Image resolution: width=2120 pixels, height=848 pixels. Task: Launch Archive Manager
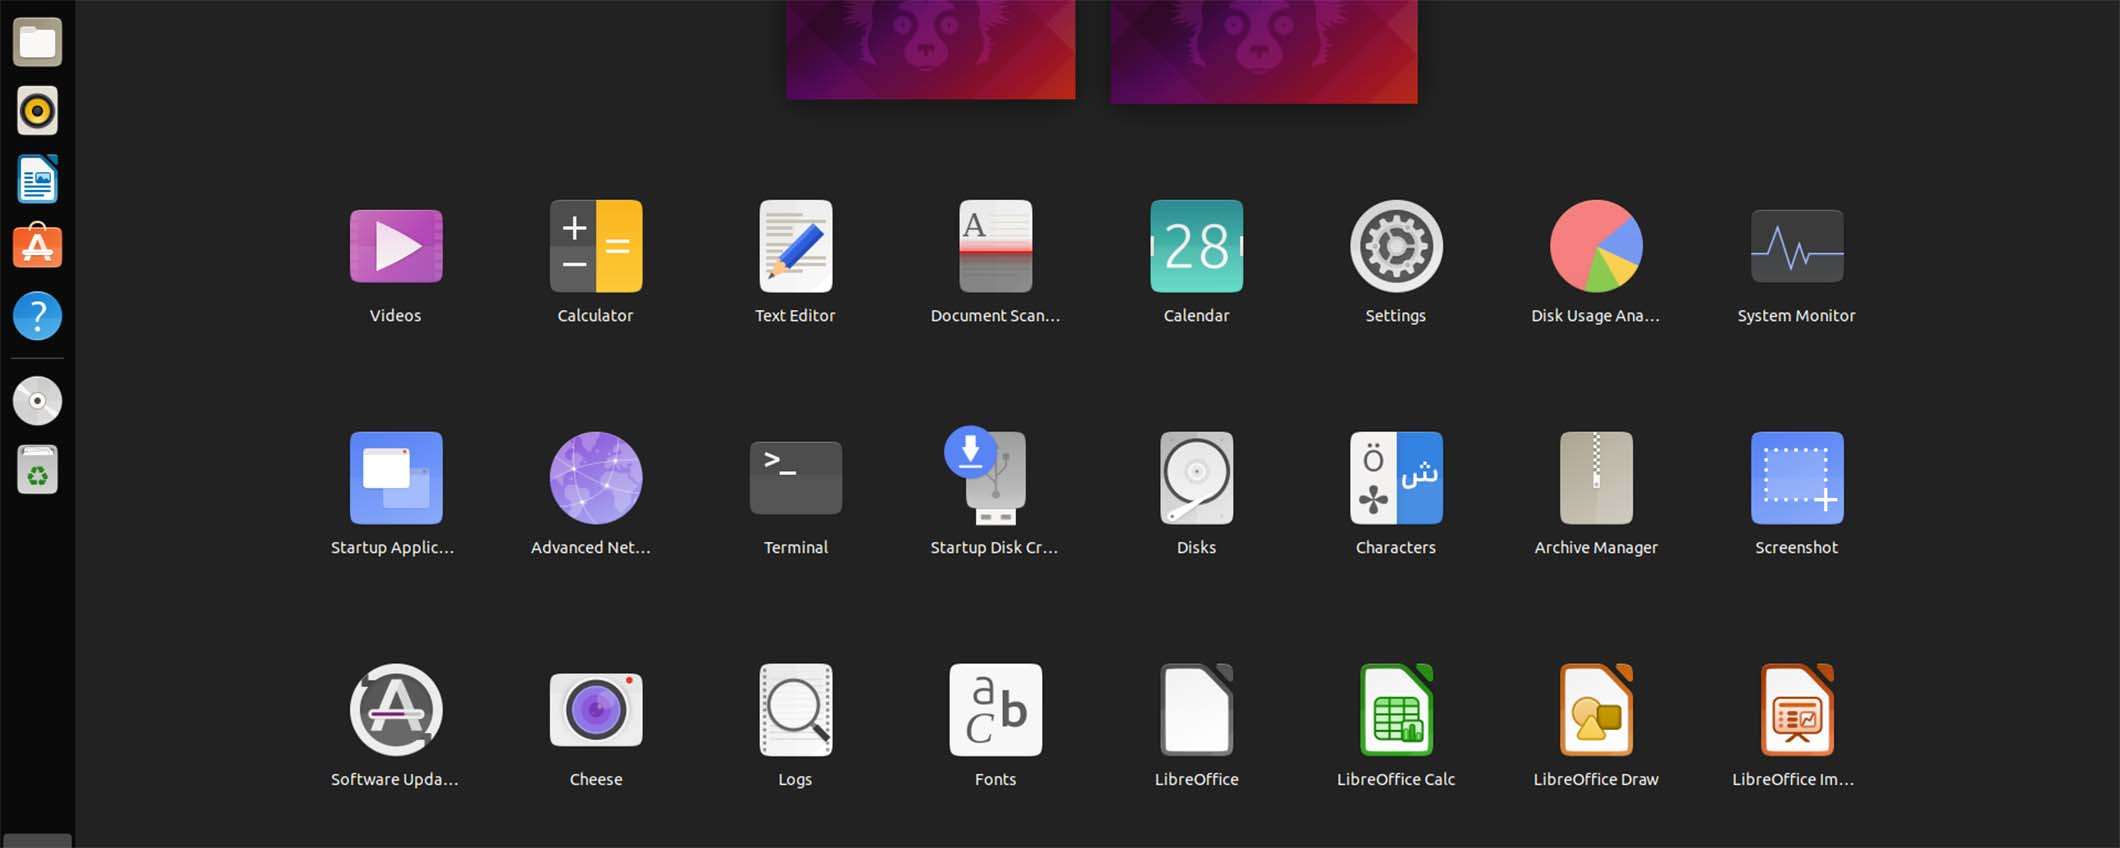[x=1596, y=479]
